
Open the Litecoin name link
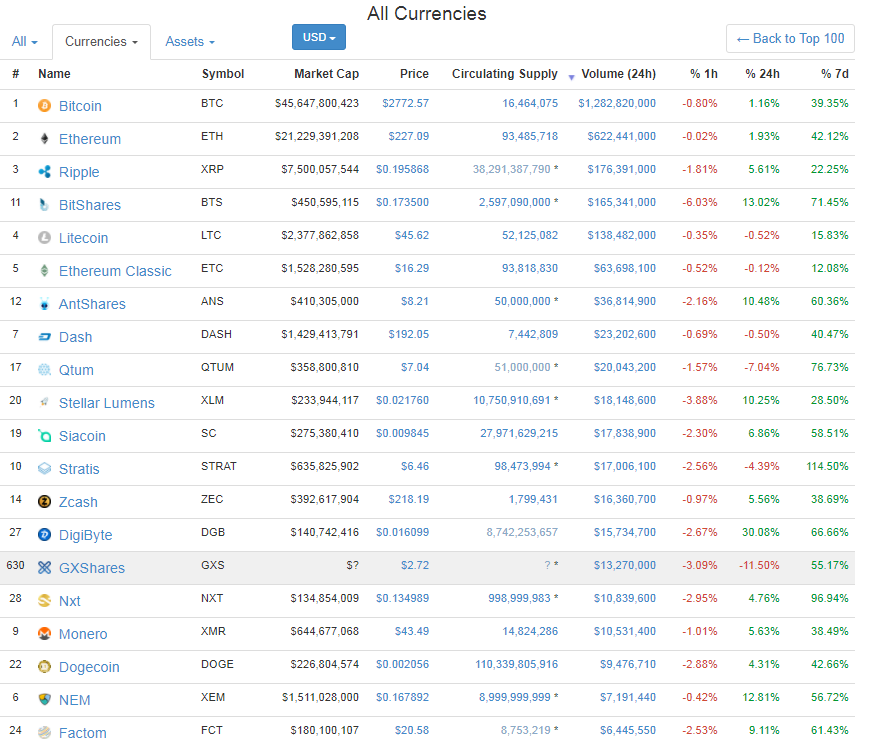point(83,238)
